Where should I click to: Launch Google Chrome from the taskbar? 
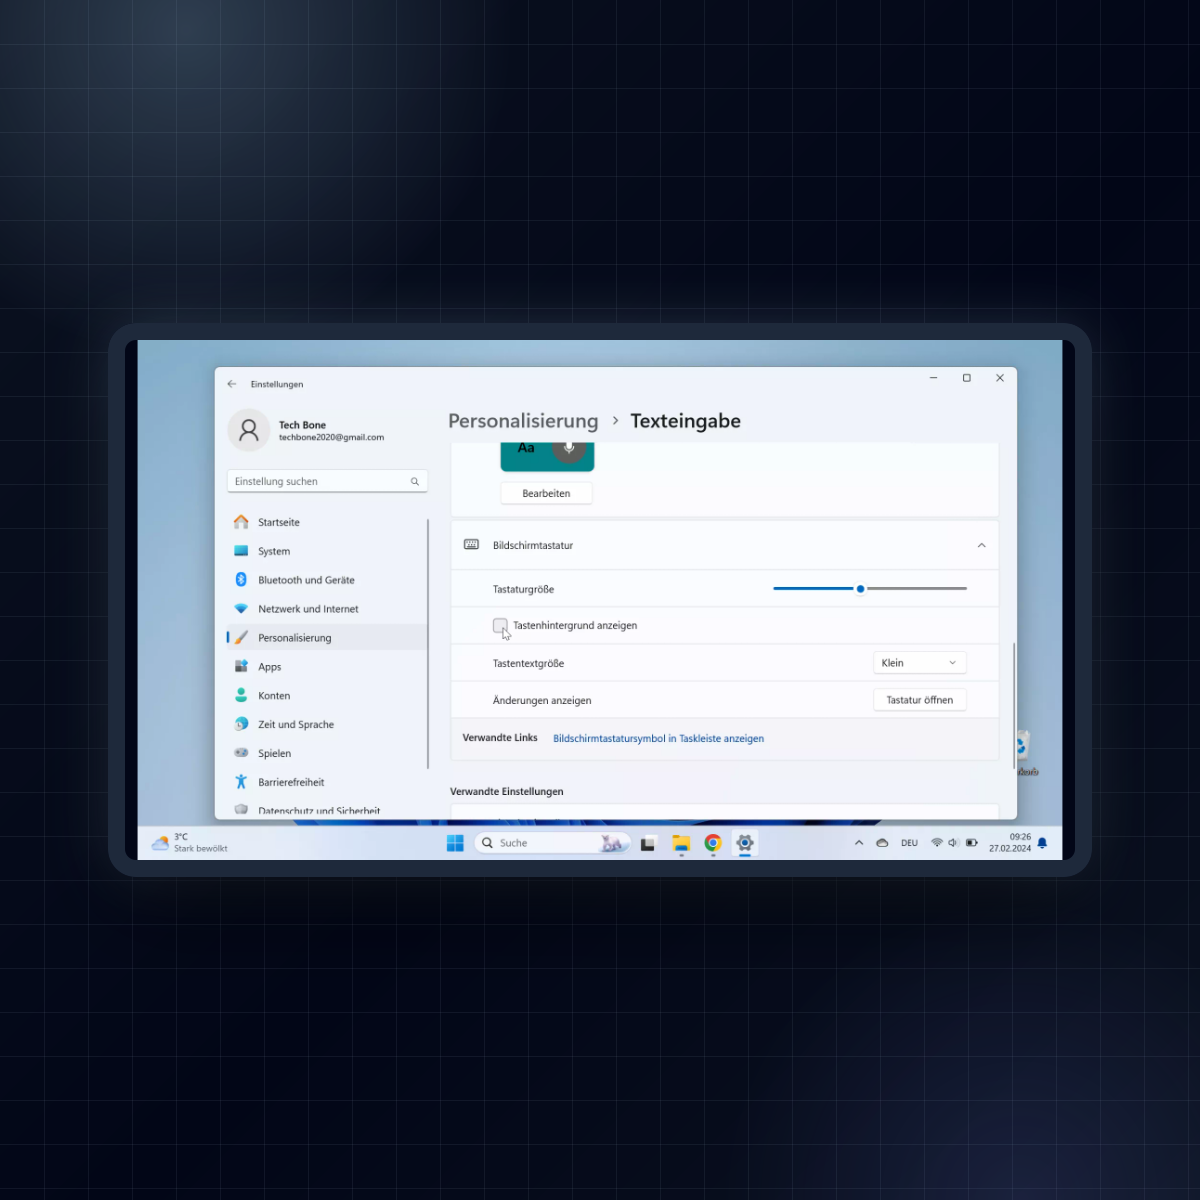(x=713, y=843)
